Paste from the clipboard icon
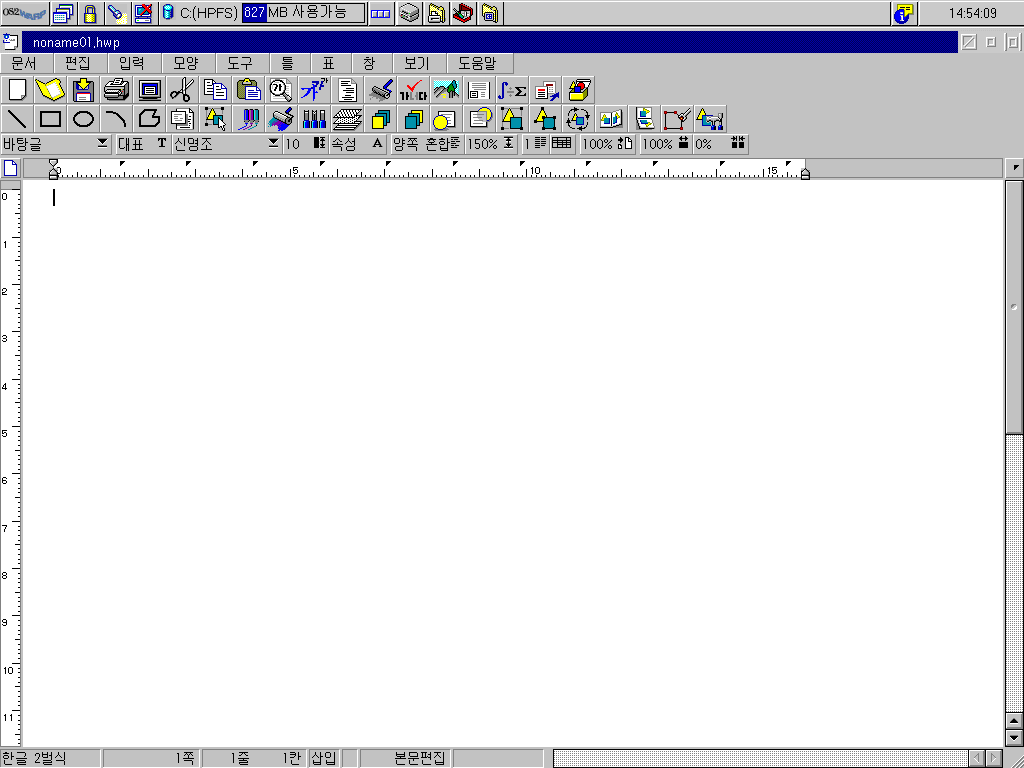The image size is (1024, 768). click(x=248, y=90)
